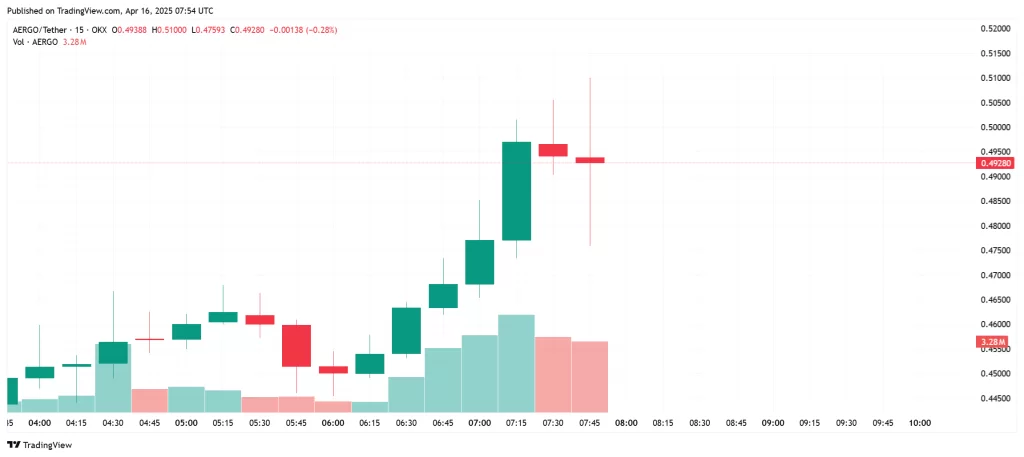Image resolution: width=1024 pixels, height=457 pixels.
Task: Select the big red 05:45 candle body
Action: click(297, 345)
